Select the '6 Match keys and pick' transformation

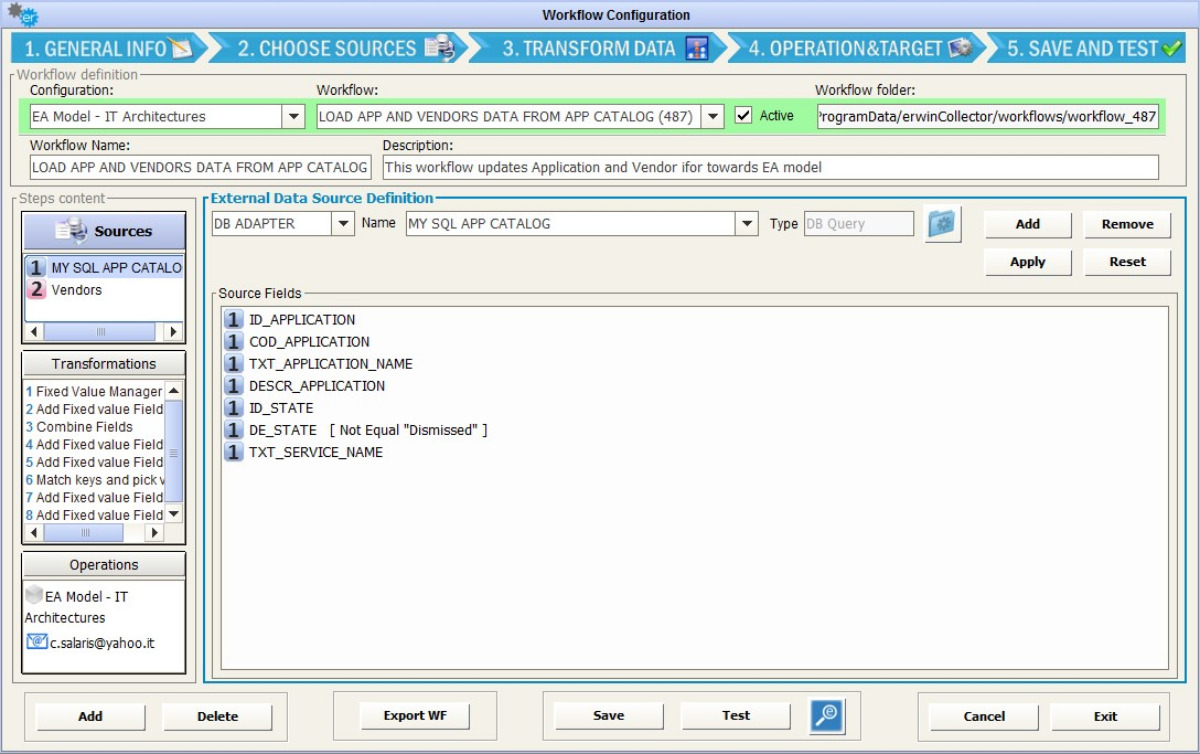[x=94, y=480]
